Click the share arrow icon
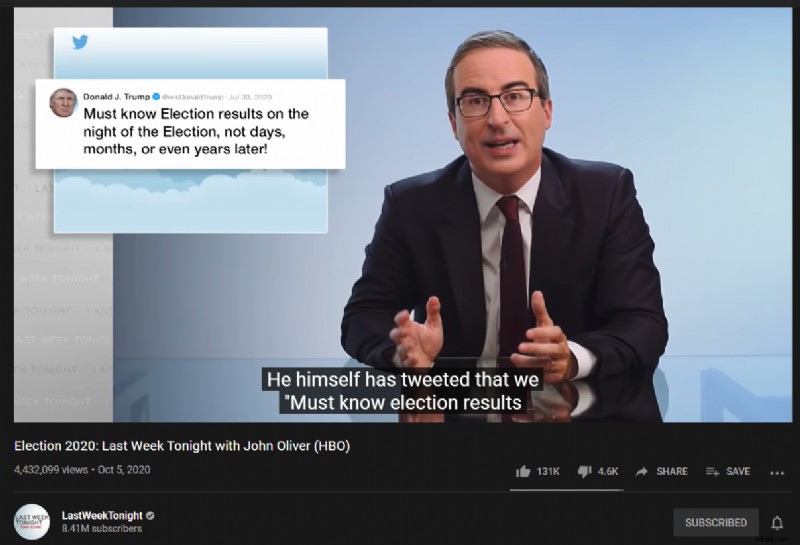 (642, 472)
